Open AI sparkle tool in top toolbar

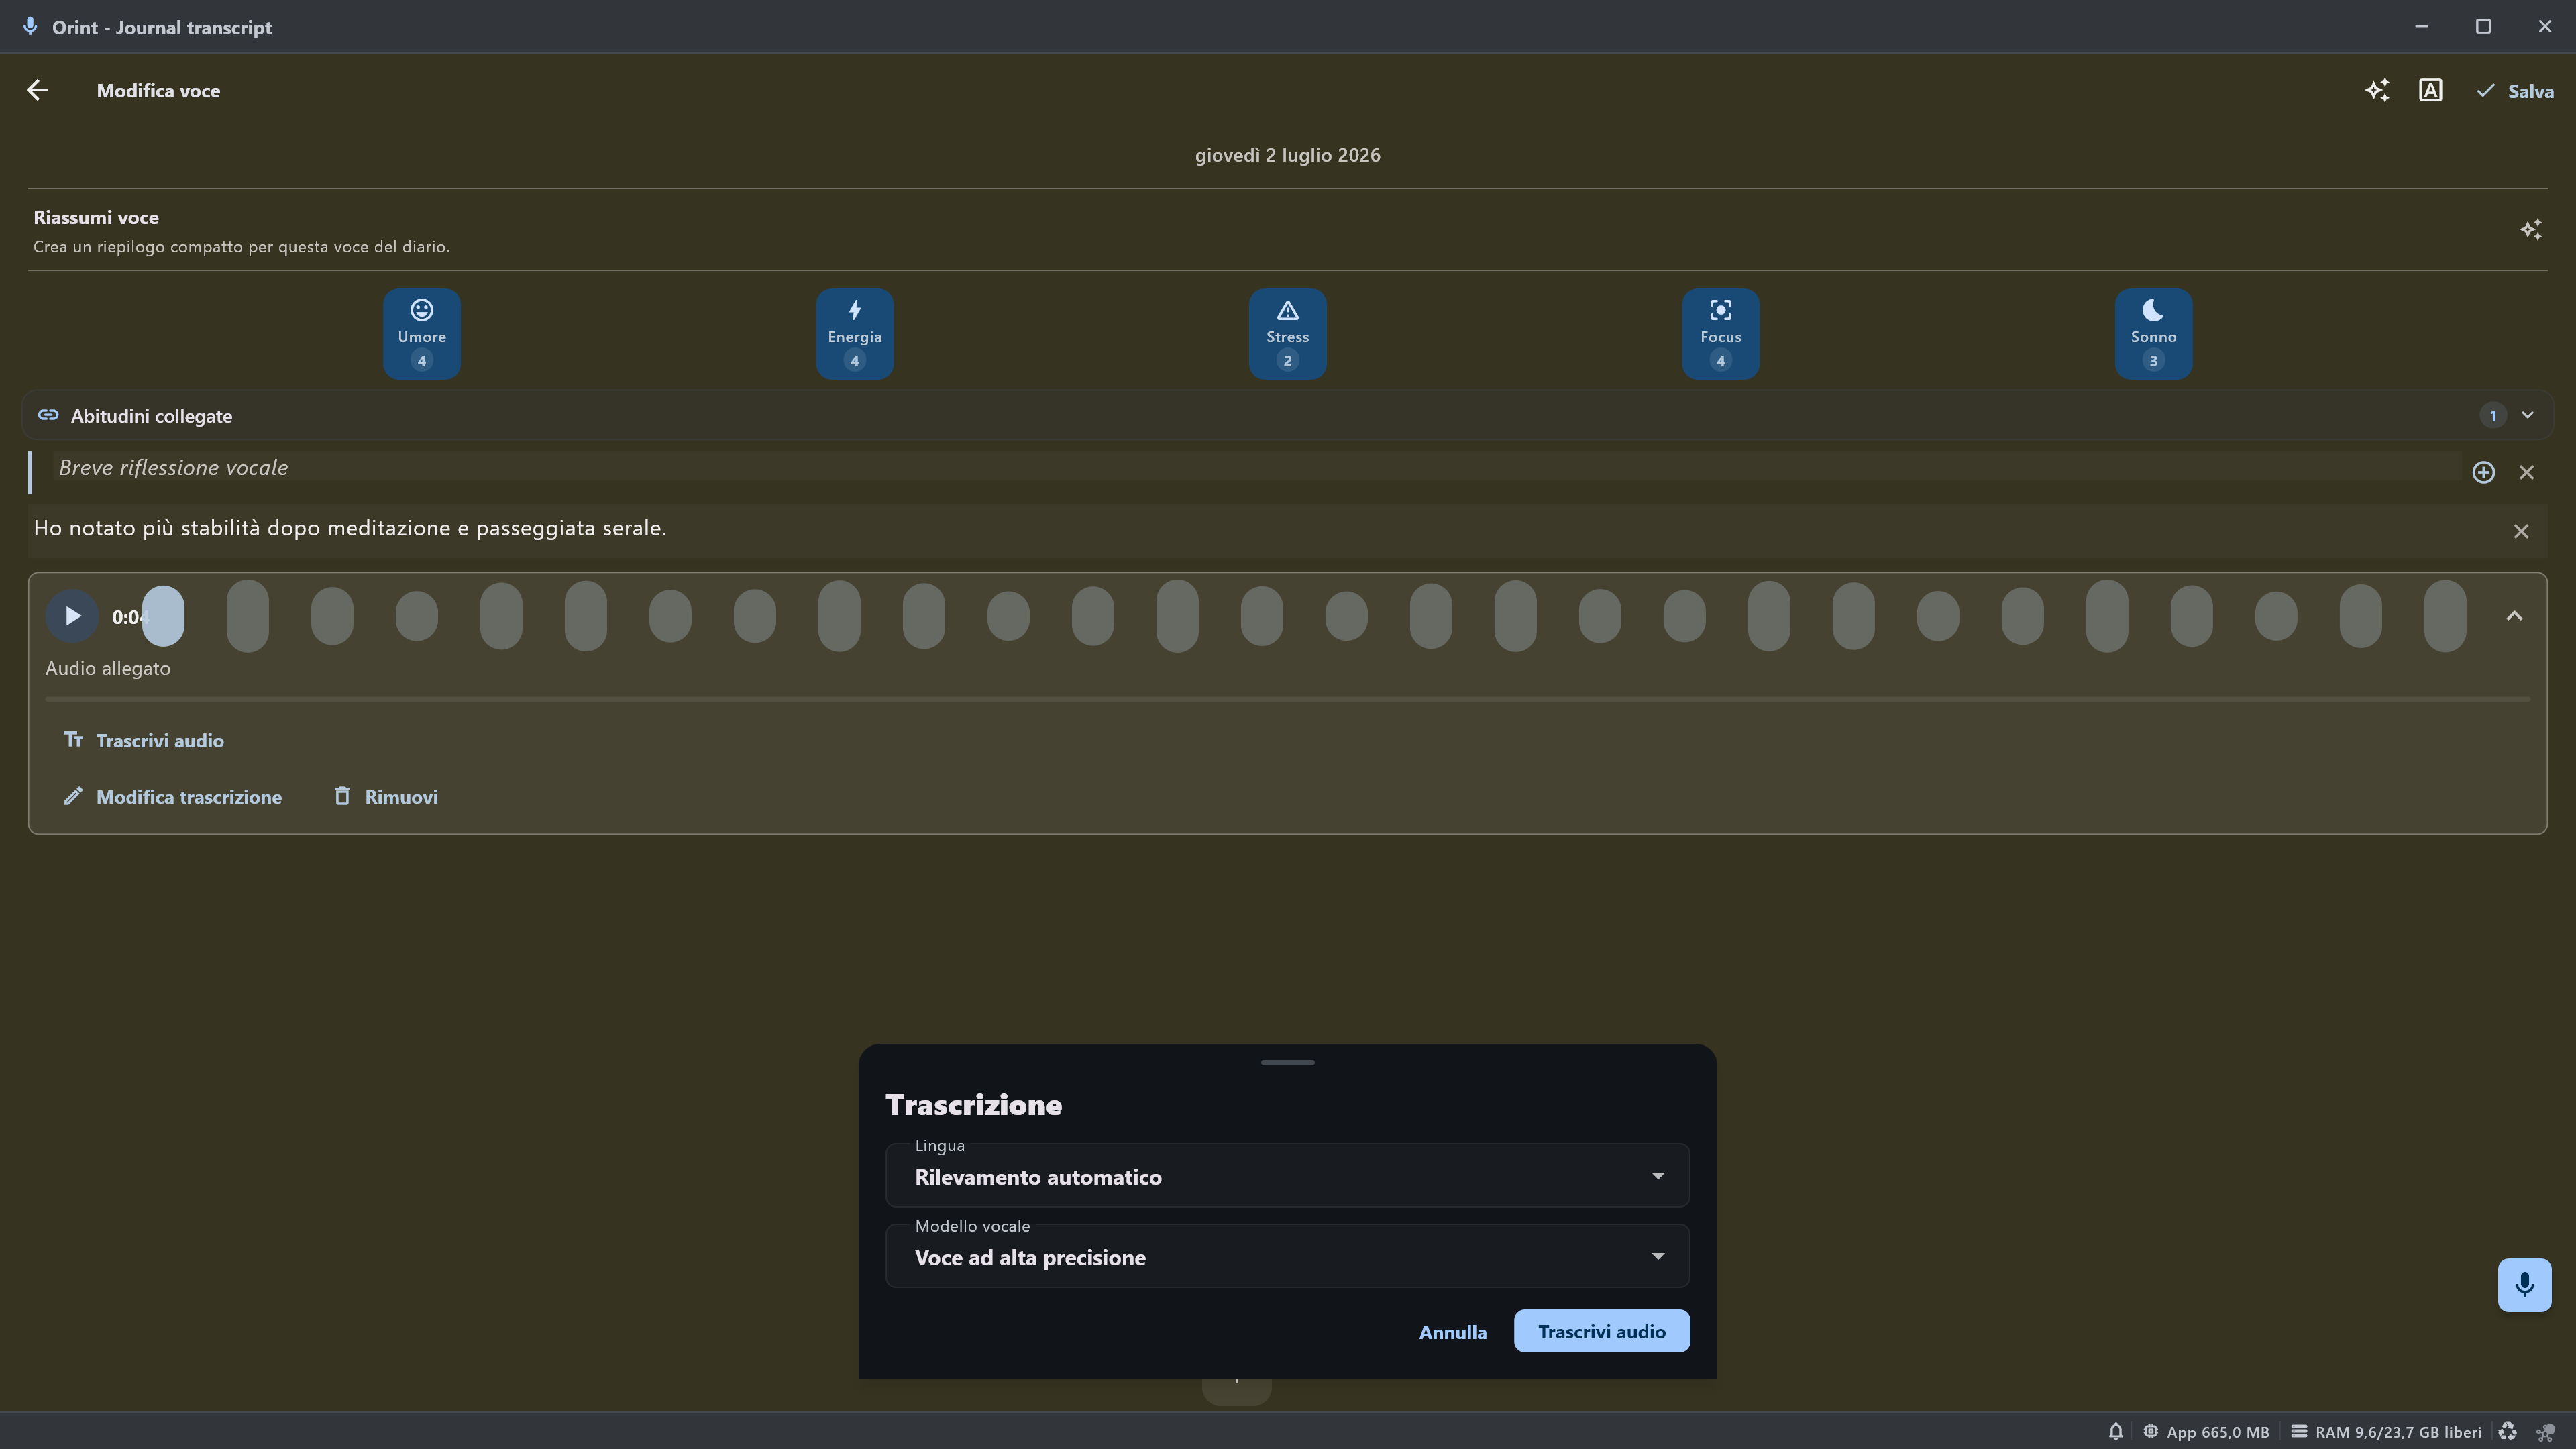[x=2377, y=91]
